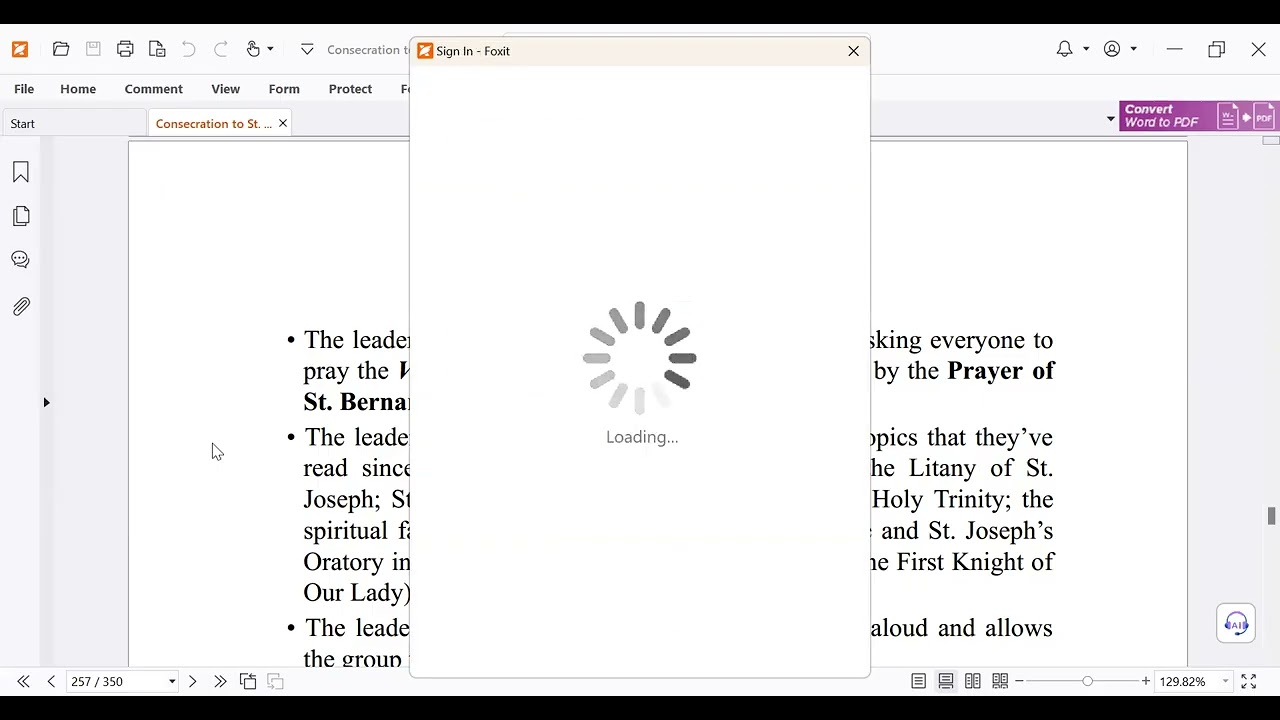Click the split view handle above the scrollbar
1280x720 pixels.
[1271, 140]
